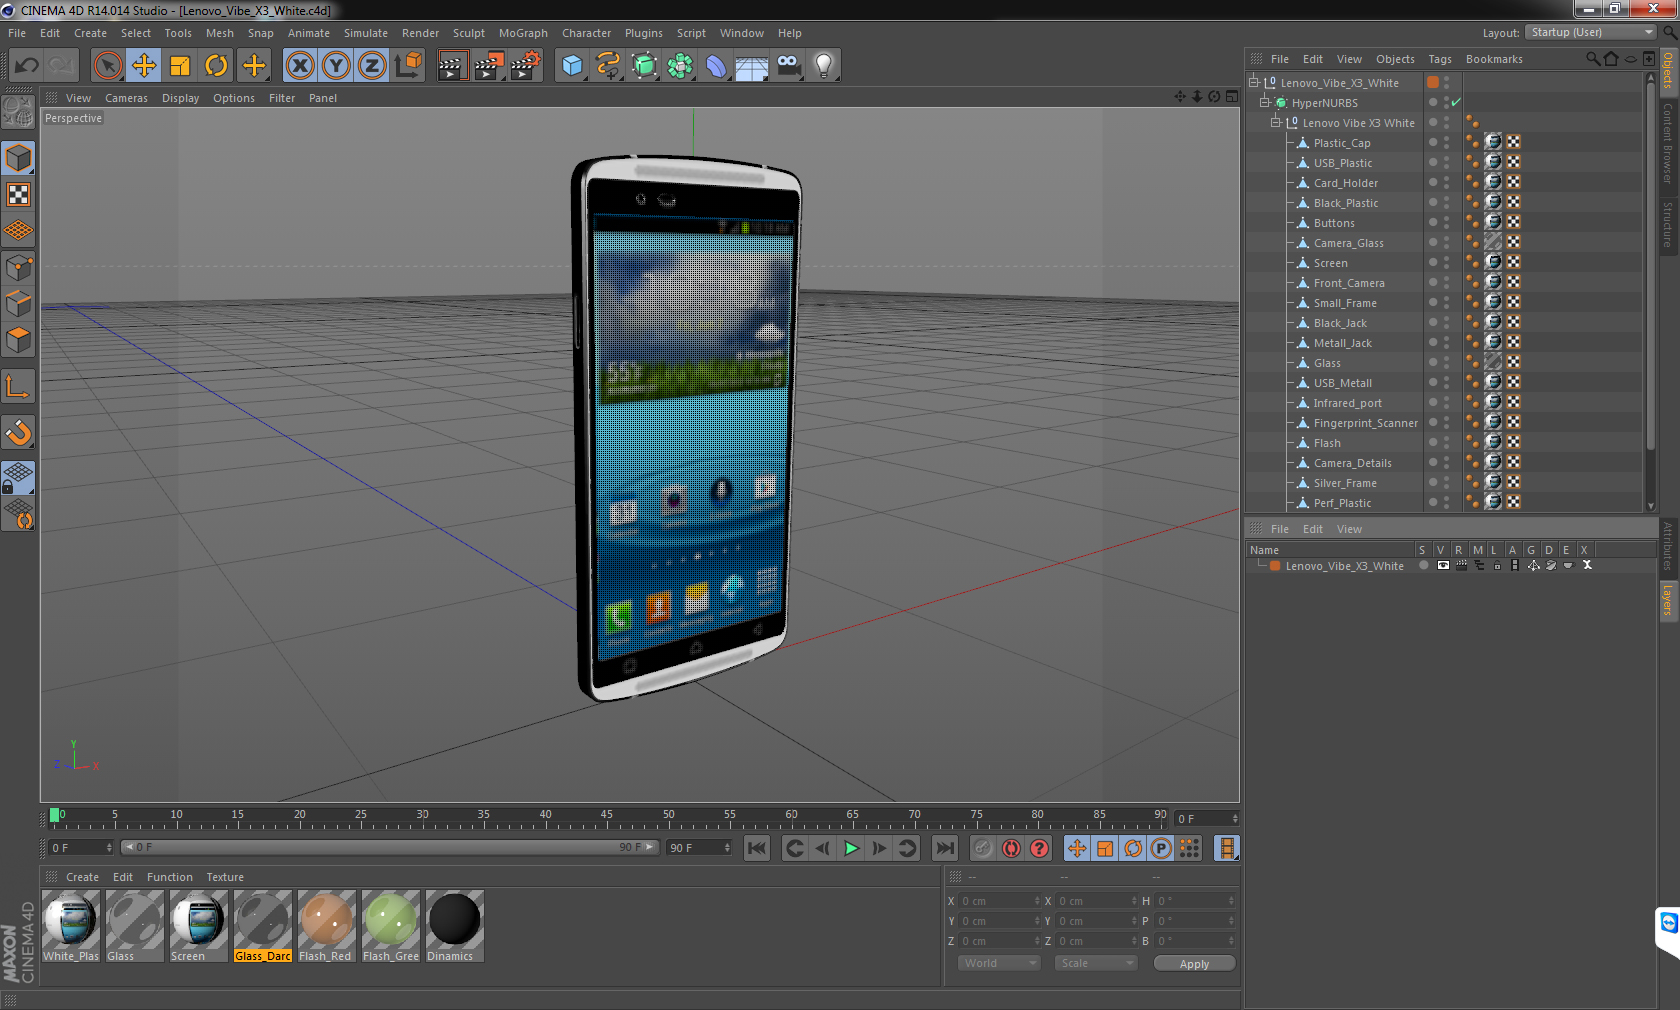Viewport: 1680px width, 1010px height.
Task: Switch to Model mode
Action: pos(18,159)
